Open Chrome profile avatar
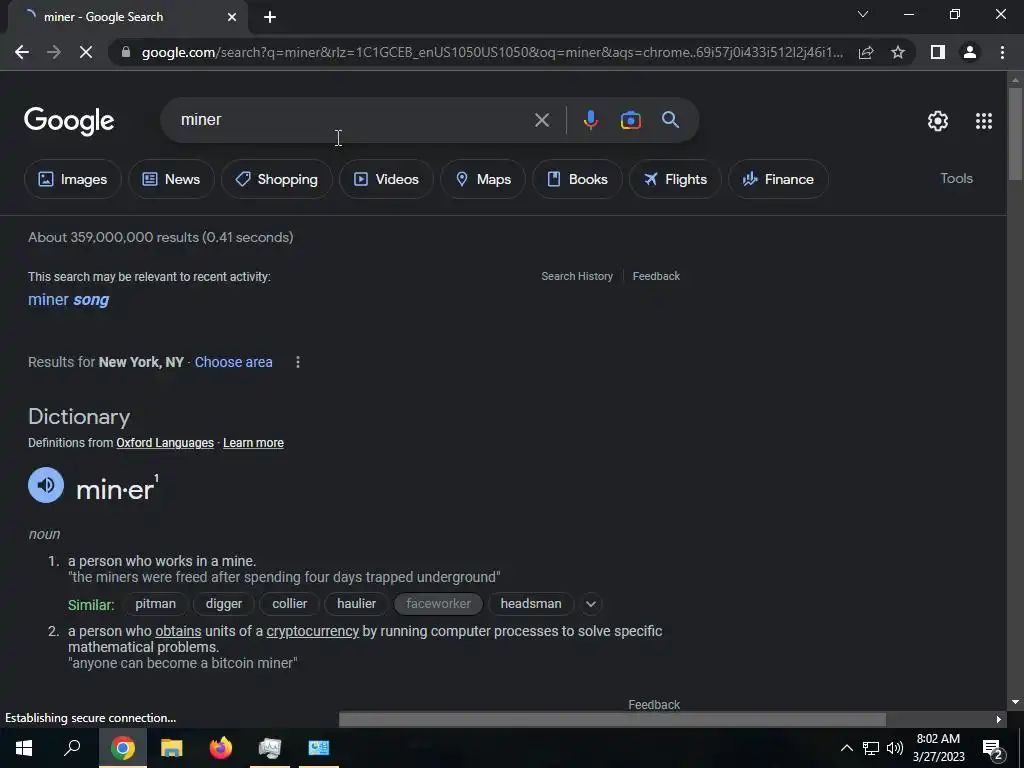 970,52
